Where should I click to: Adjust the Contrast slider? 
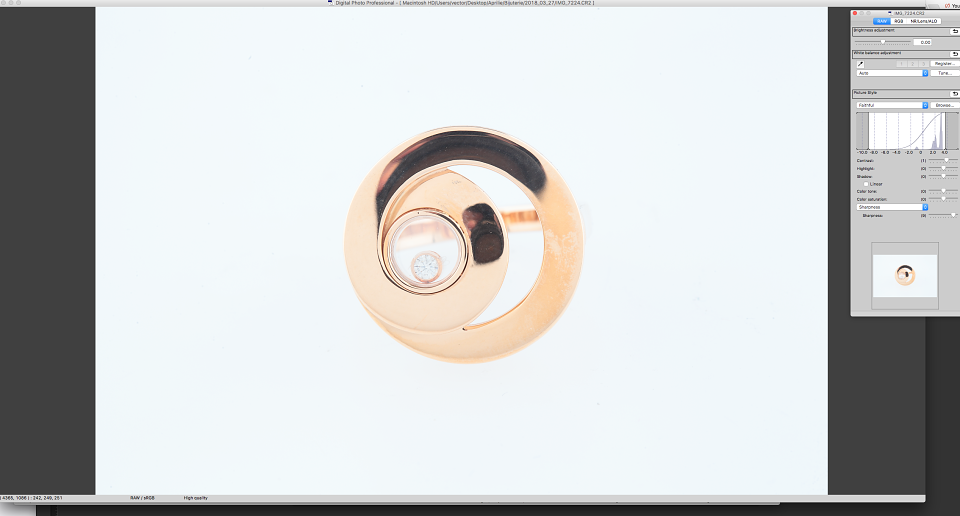pyautogui.click(x=943, y=160)
